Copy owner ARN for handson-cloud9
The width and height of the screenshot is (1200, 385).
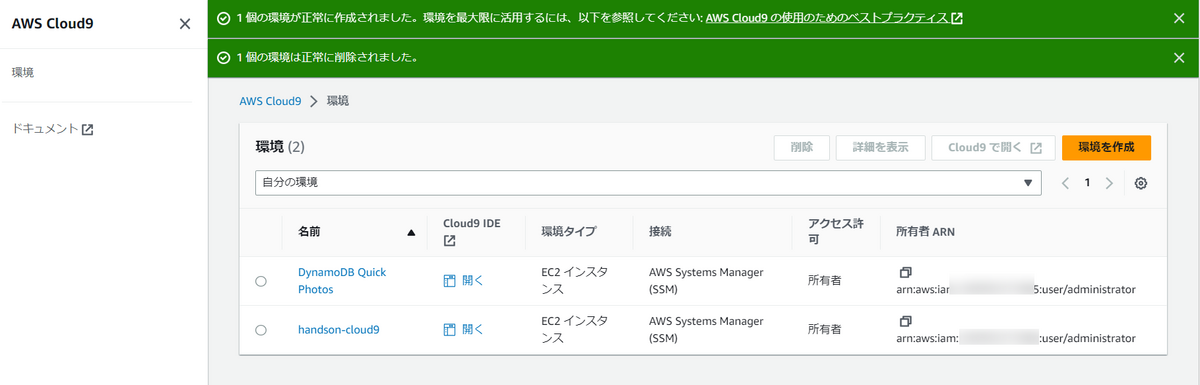(x=905, y=321)
